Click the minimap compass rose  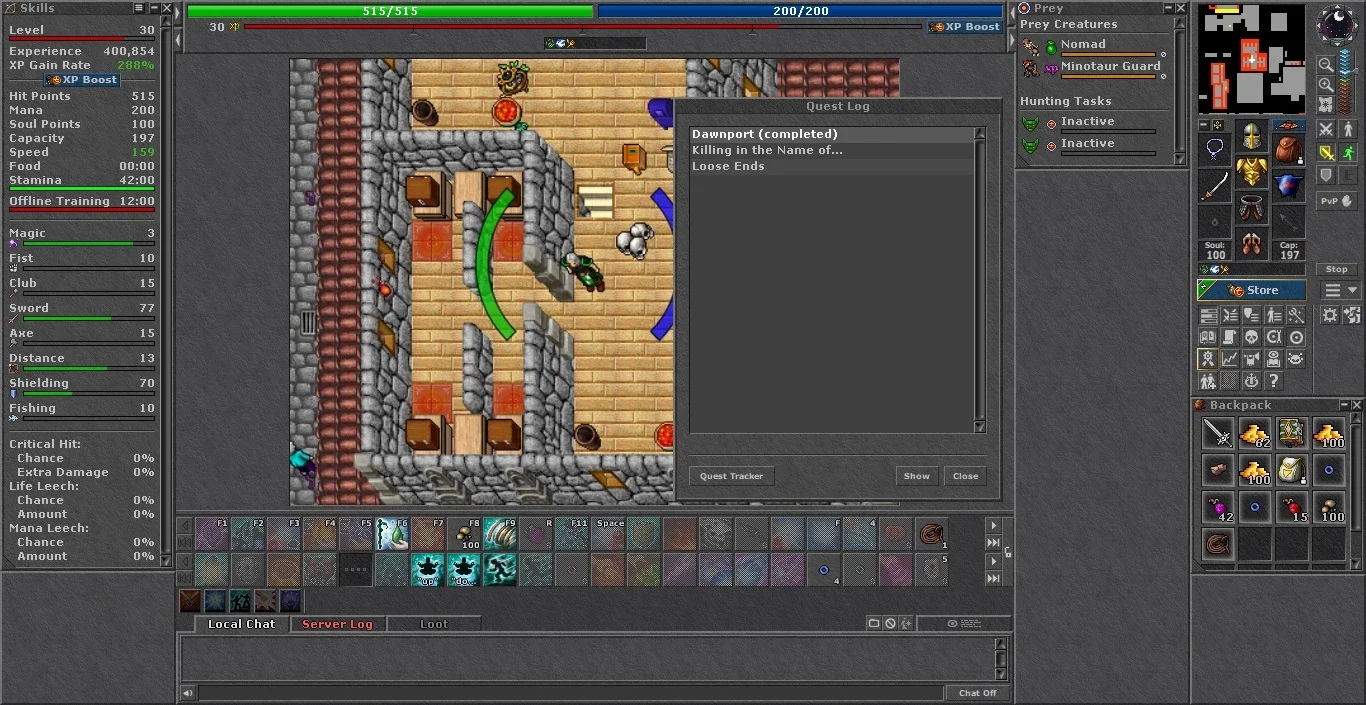1338,23
